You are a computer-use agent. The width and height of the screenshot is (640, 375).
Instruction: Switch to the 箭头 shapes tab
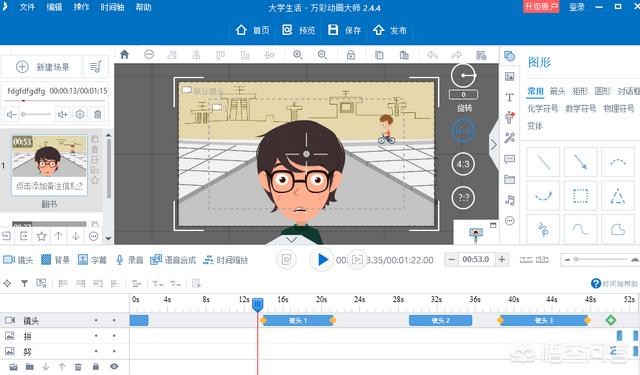[x=558, y=91]
